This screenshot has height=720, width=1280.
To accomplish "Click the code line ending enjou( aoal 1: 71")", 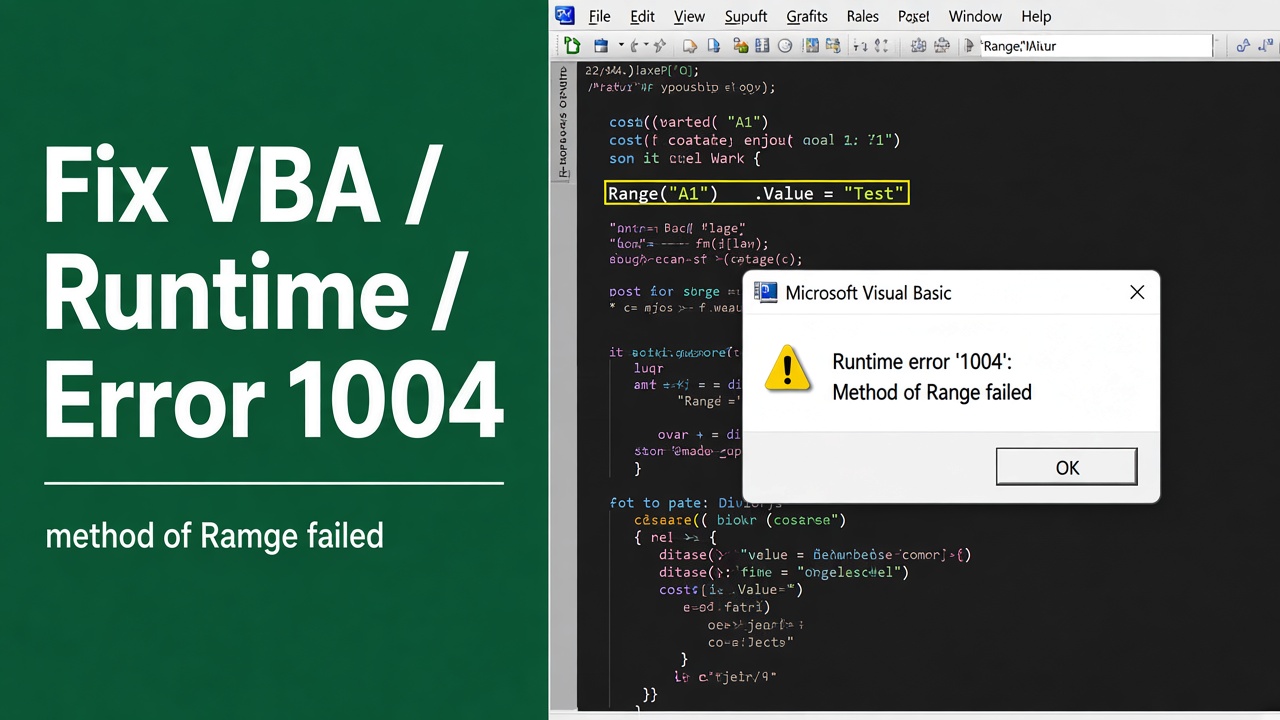I will (x=755, y=140).
